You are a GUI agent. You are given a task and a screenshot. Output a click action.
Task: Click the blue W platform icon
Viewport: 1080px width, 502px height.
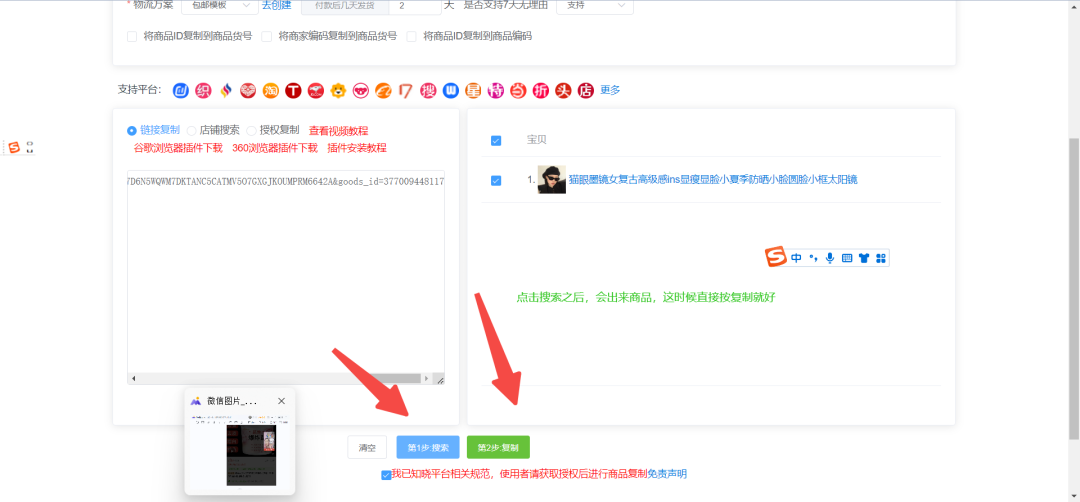pyautogui.click(x=450, y=90)
